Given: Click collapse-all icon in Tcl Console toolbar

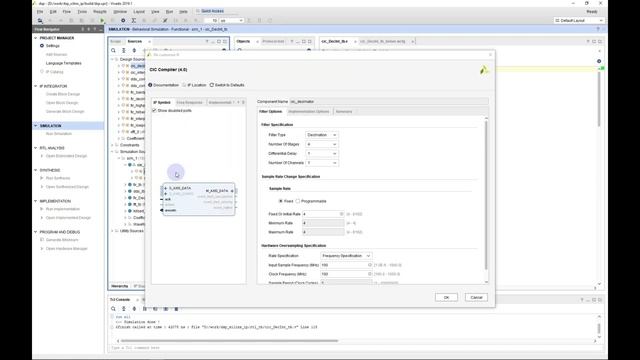Looking at the screenshot, I should click(124, 309).
